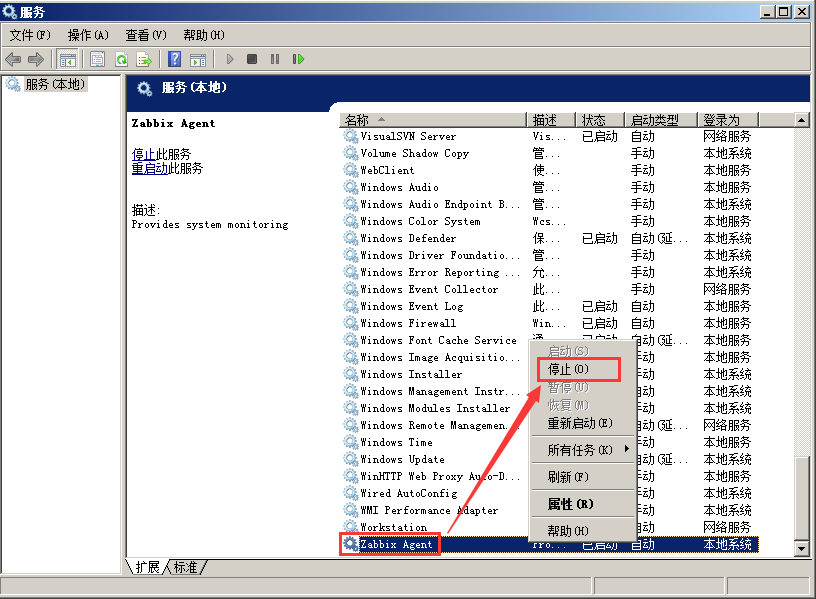The height and width of the screenshot is (599, 816).
Task: Click the gear icon beside WebClient
Action: pyautogui.click(x=350, y=170)
